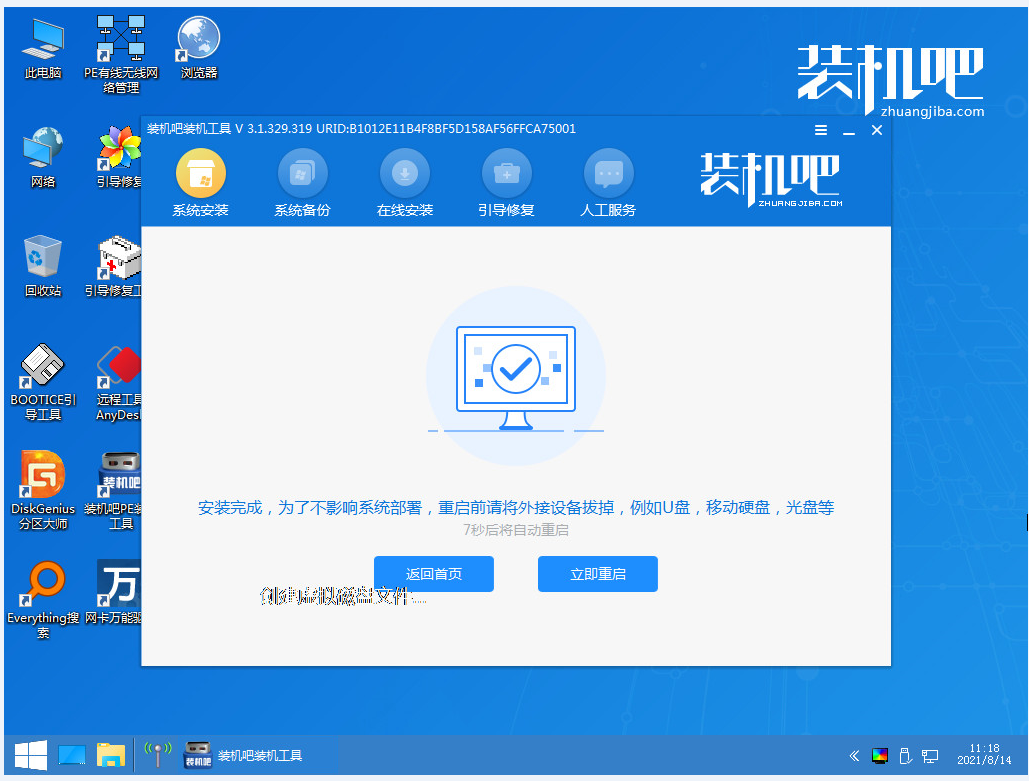Screen dimensions: 1029x781
Task: Open the 系统备份 backup icon
Action: point(303,173)
